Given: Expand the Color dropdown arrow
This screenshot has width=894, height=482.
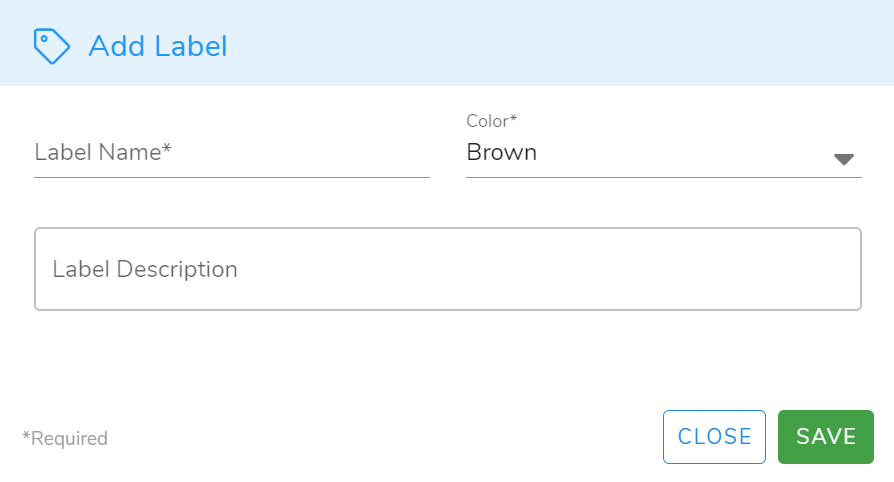Looking at the screenshot, I should point(843,159).
